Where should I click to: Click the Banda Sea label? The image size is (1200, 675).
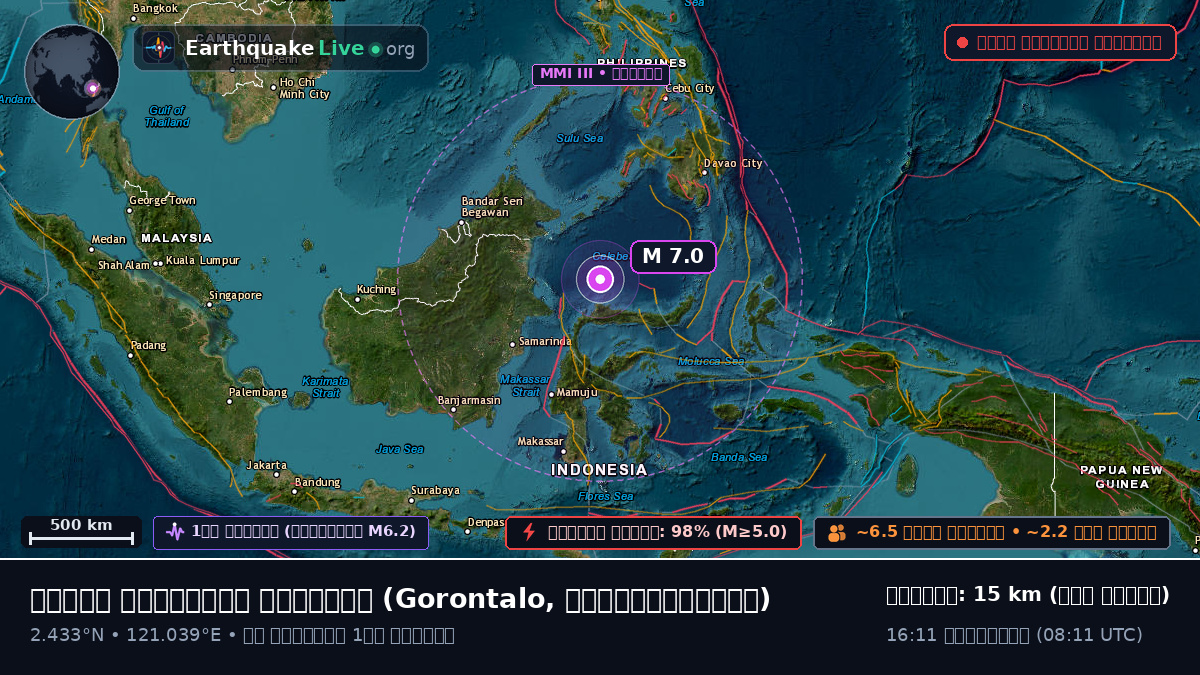tap(739, 457)
